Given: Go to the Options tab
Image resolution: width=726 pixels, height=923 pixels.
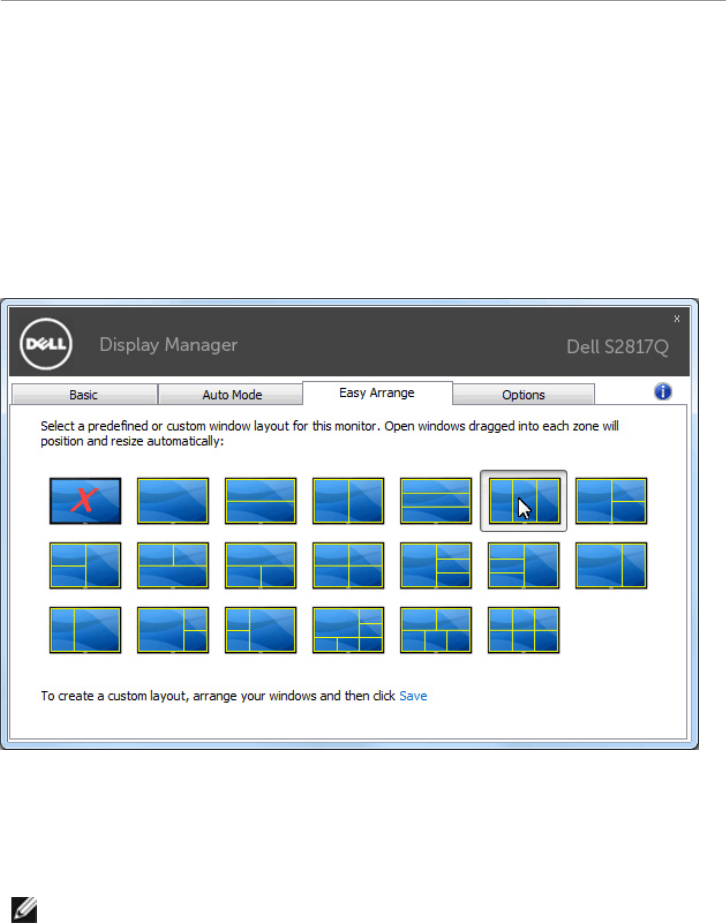Looking at the screenshot, I should (x=523, y=394).
